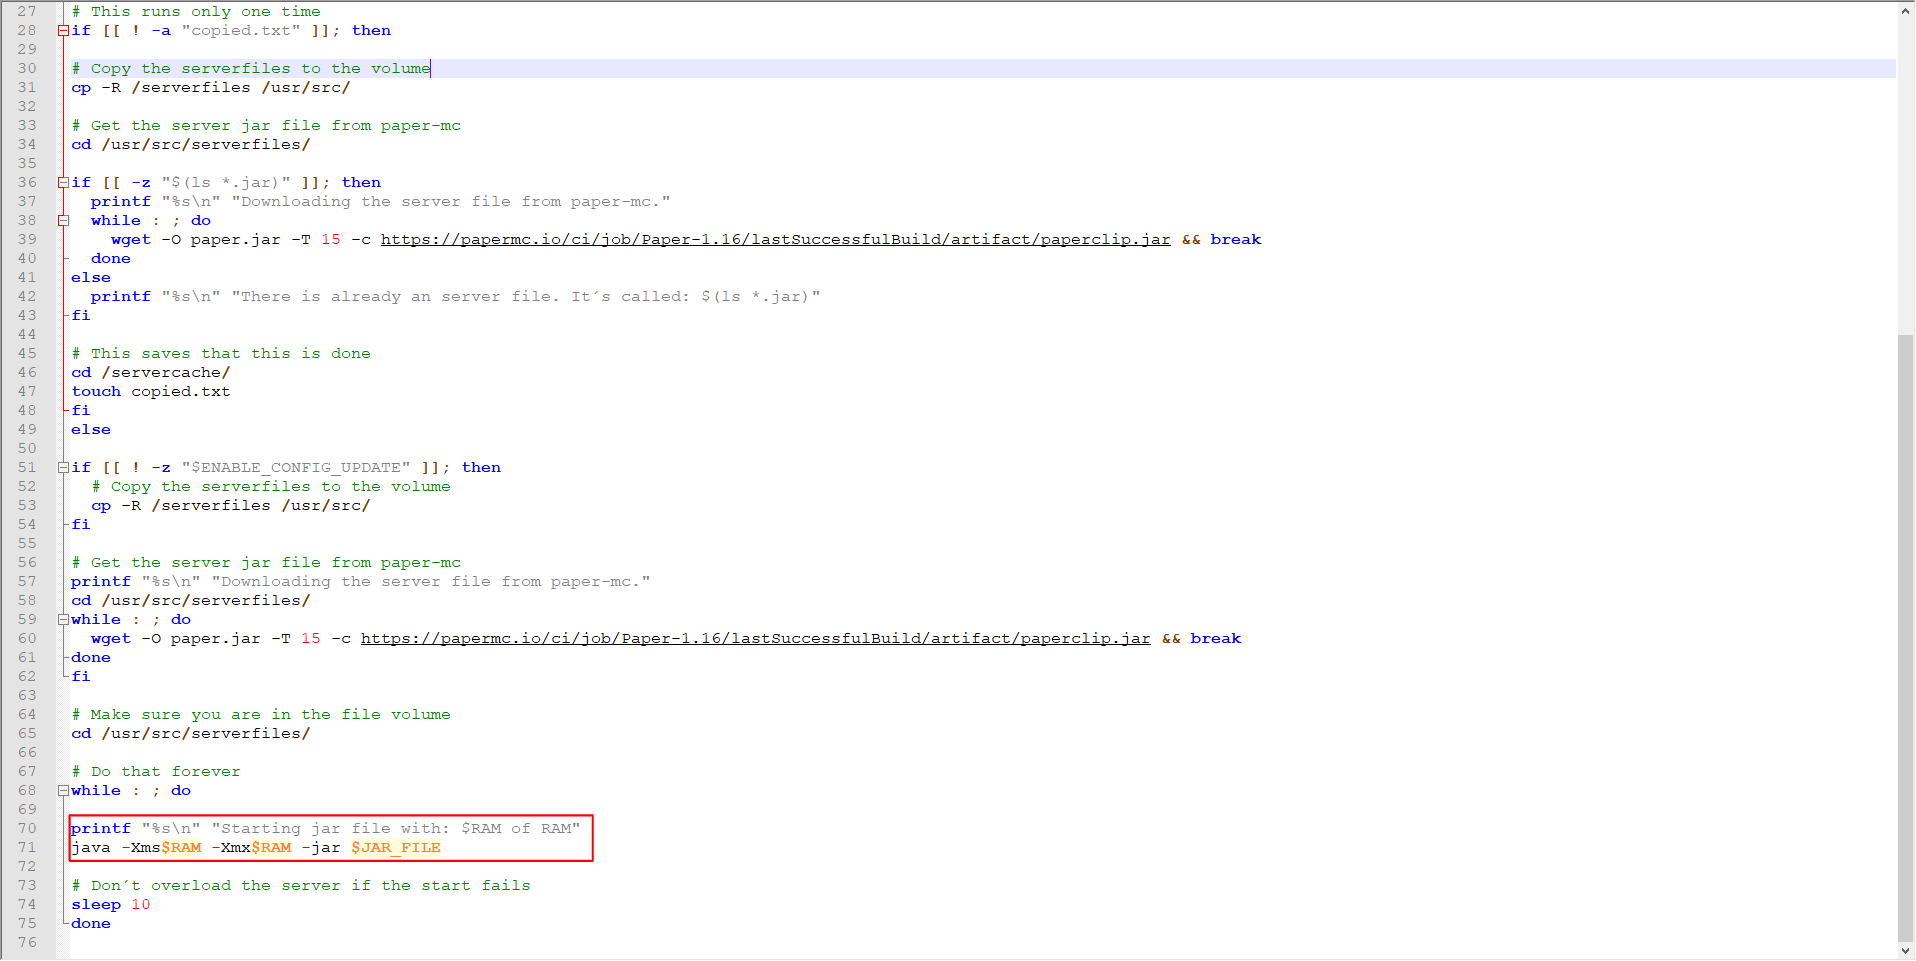Viewport: 1916px width, 961px height.
Task: Click the scrollbar up arrow
Action: pos(1906,9)
